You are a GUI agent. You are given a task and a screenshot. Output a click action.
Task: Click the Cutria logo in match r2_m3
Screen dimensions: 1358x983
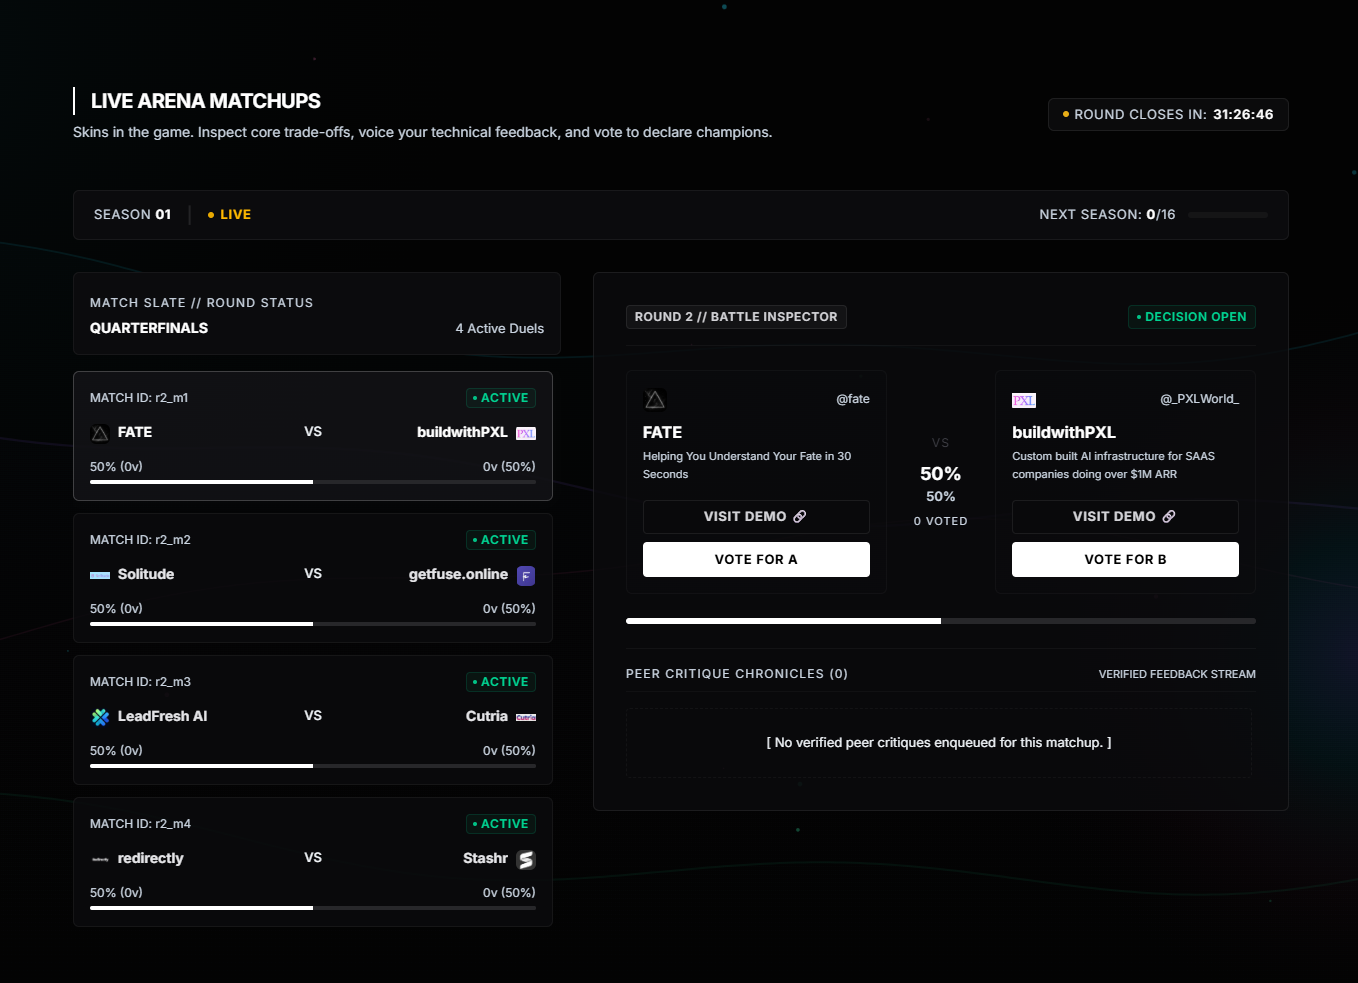coord(526,717)
